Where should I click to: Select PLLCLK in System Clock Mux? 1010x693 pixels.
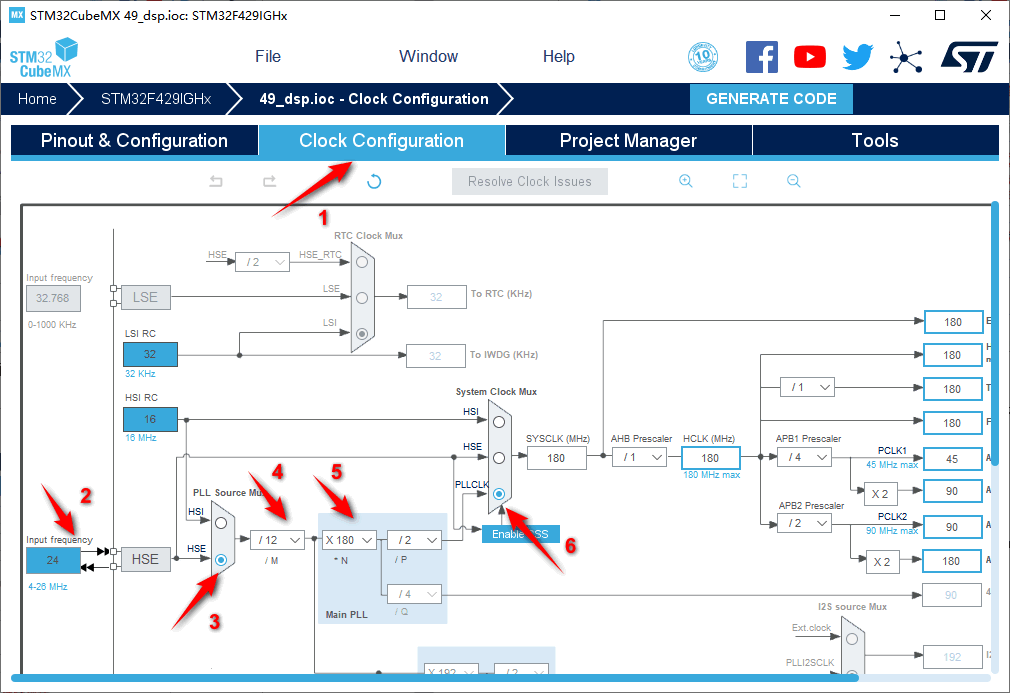coord(498,494)
